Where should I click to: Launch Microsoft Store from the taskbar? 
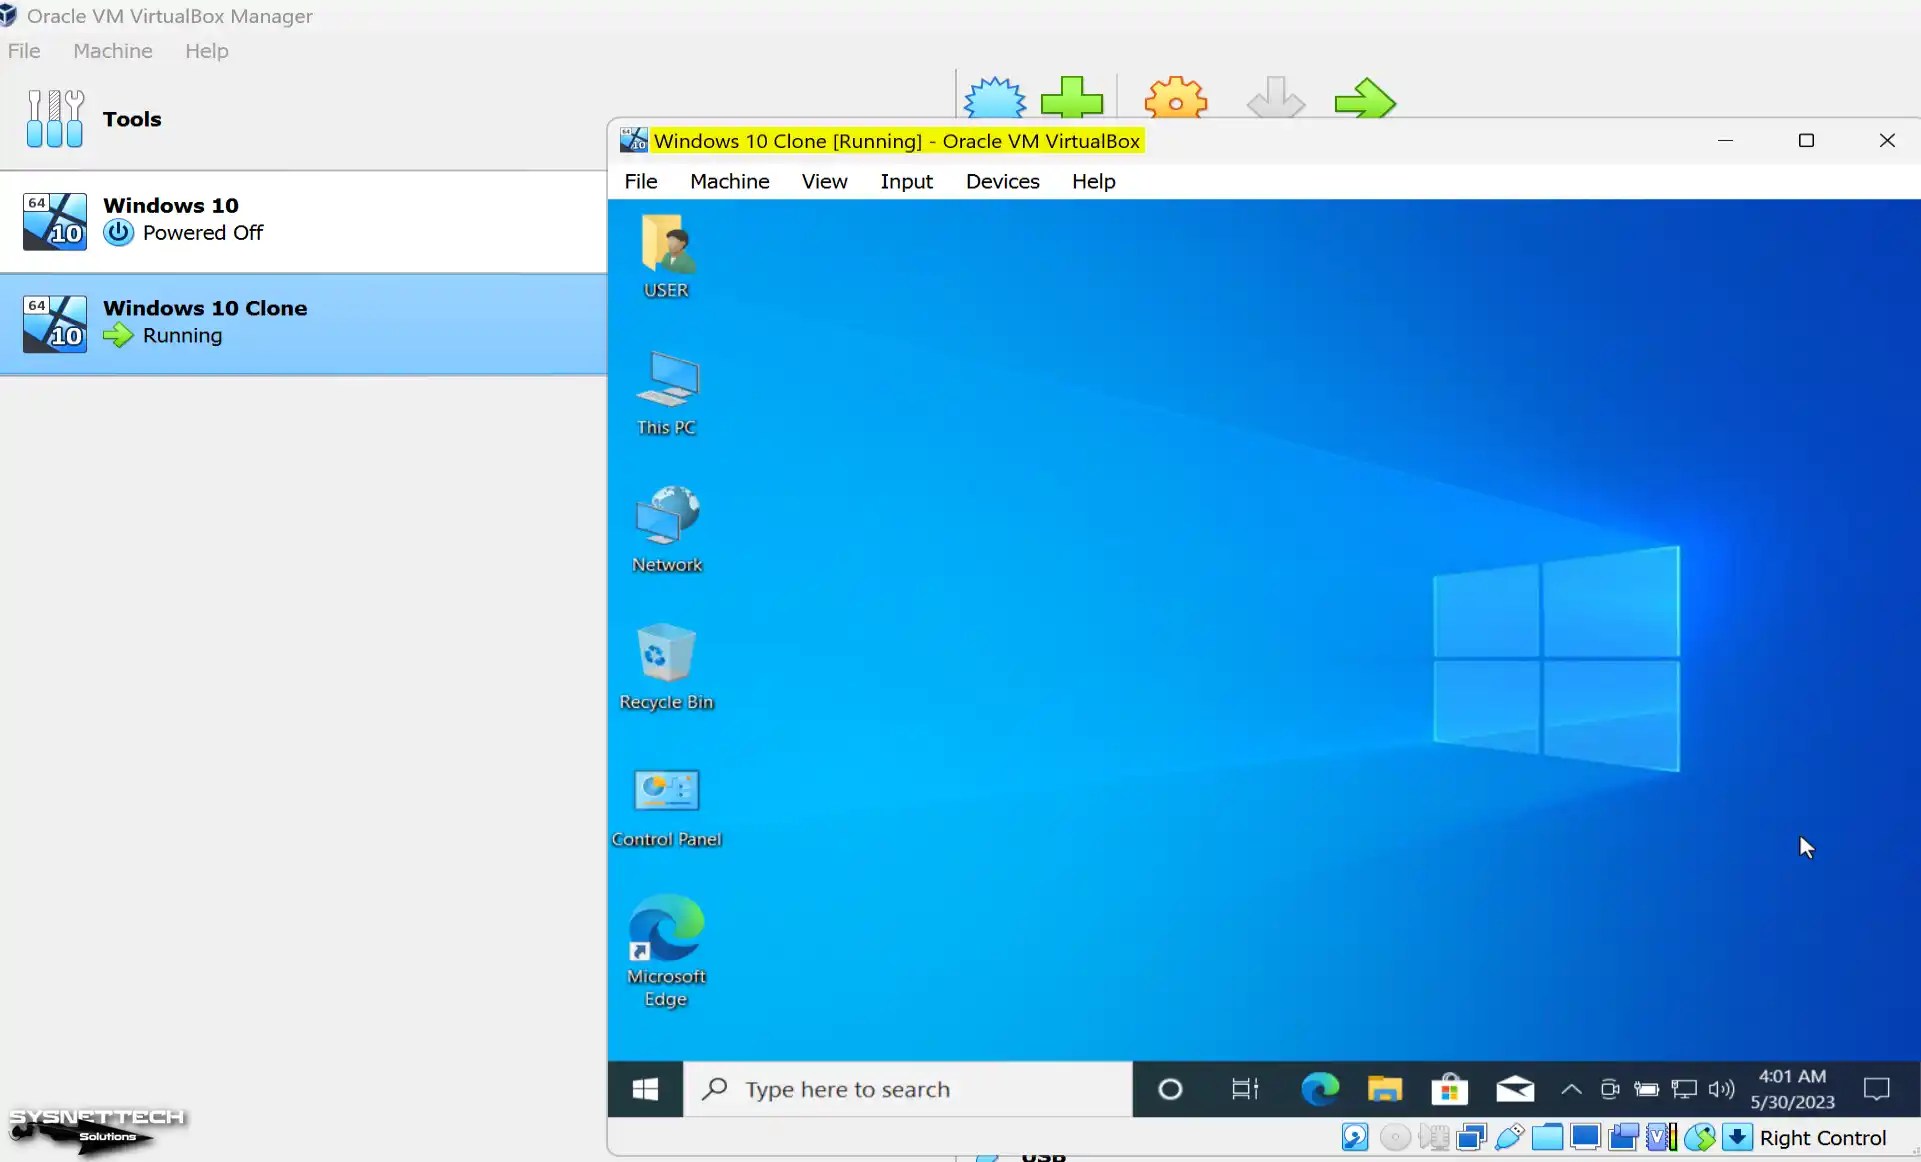(x=1450, y=1089)
